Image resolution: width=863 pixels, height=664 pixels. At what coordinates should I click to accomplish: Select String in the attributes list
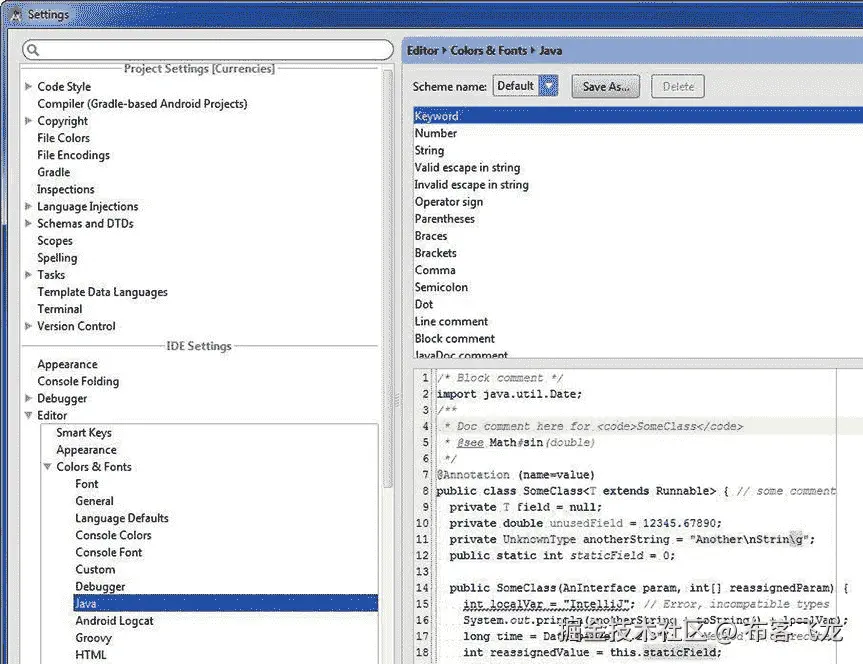click(429, 150)
